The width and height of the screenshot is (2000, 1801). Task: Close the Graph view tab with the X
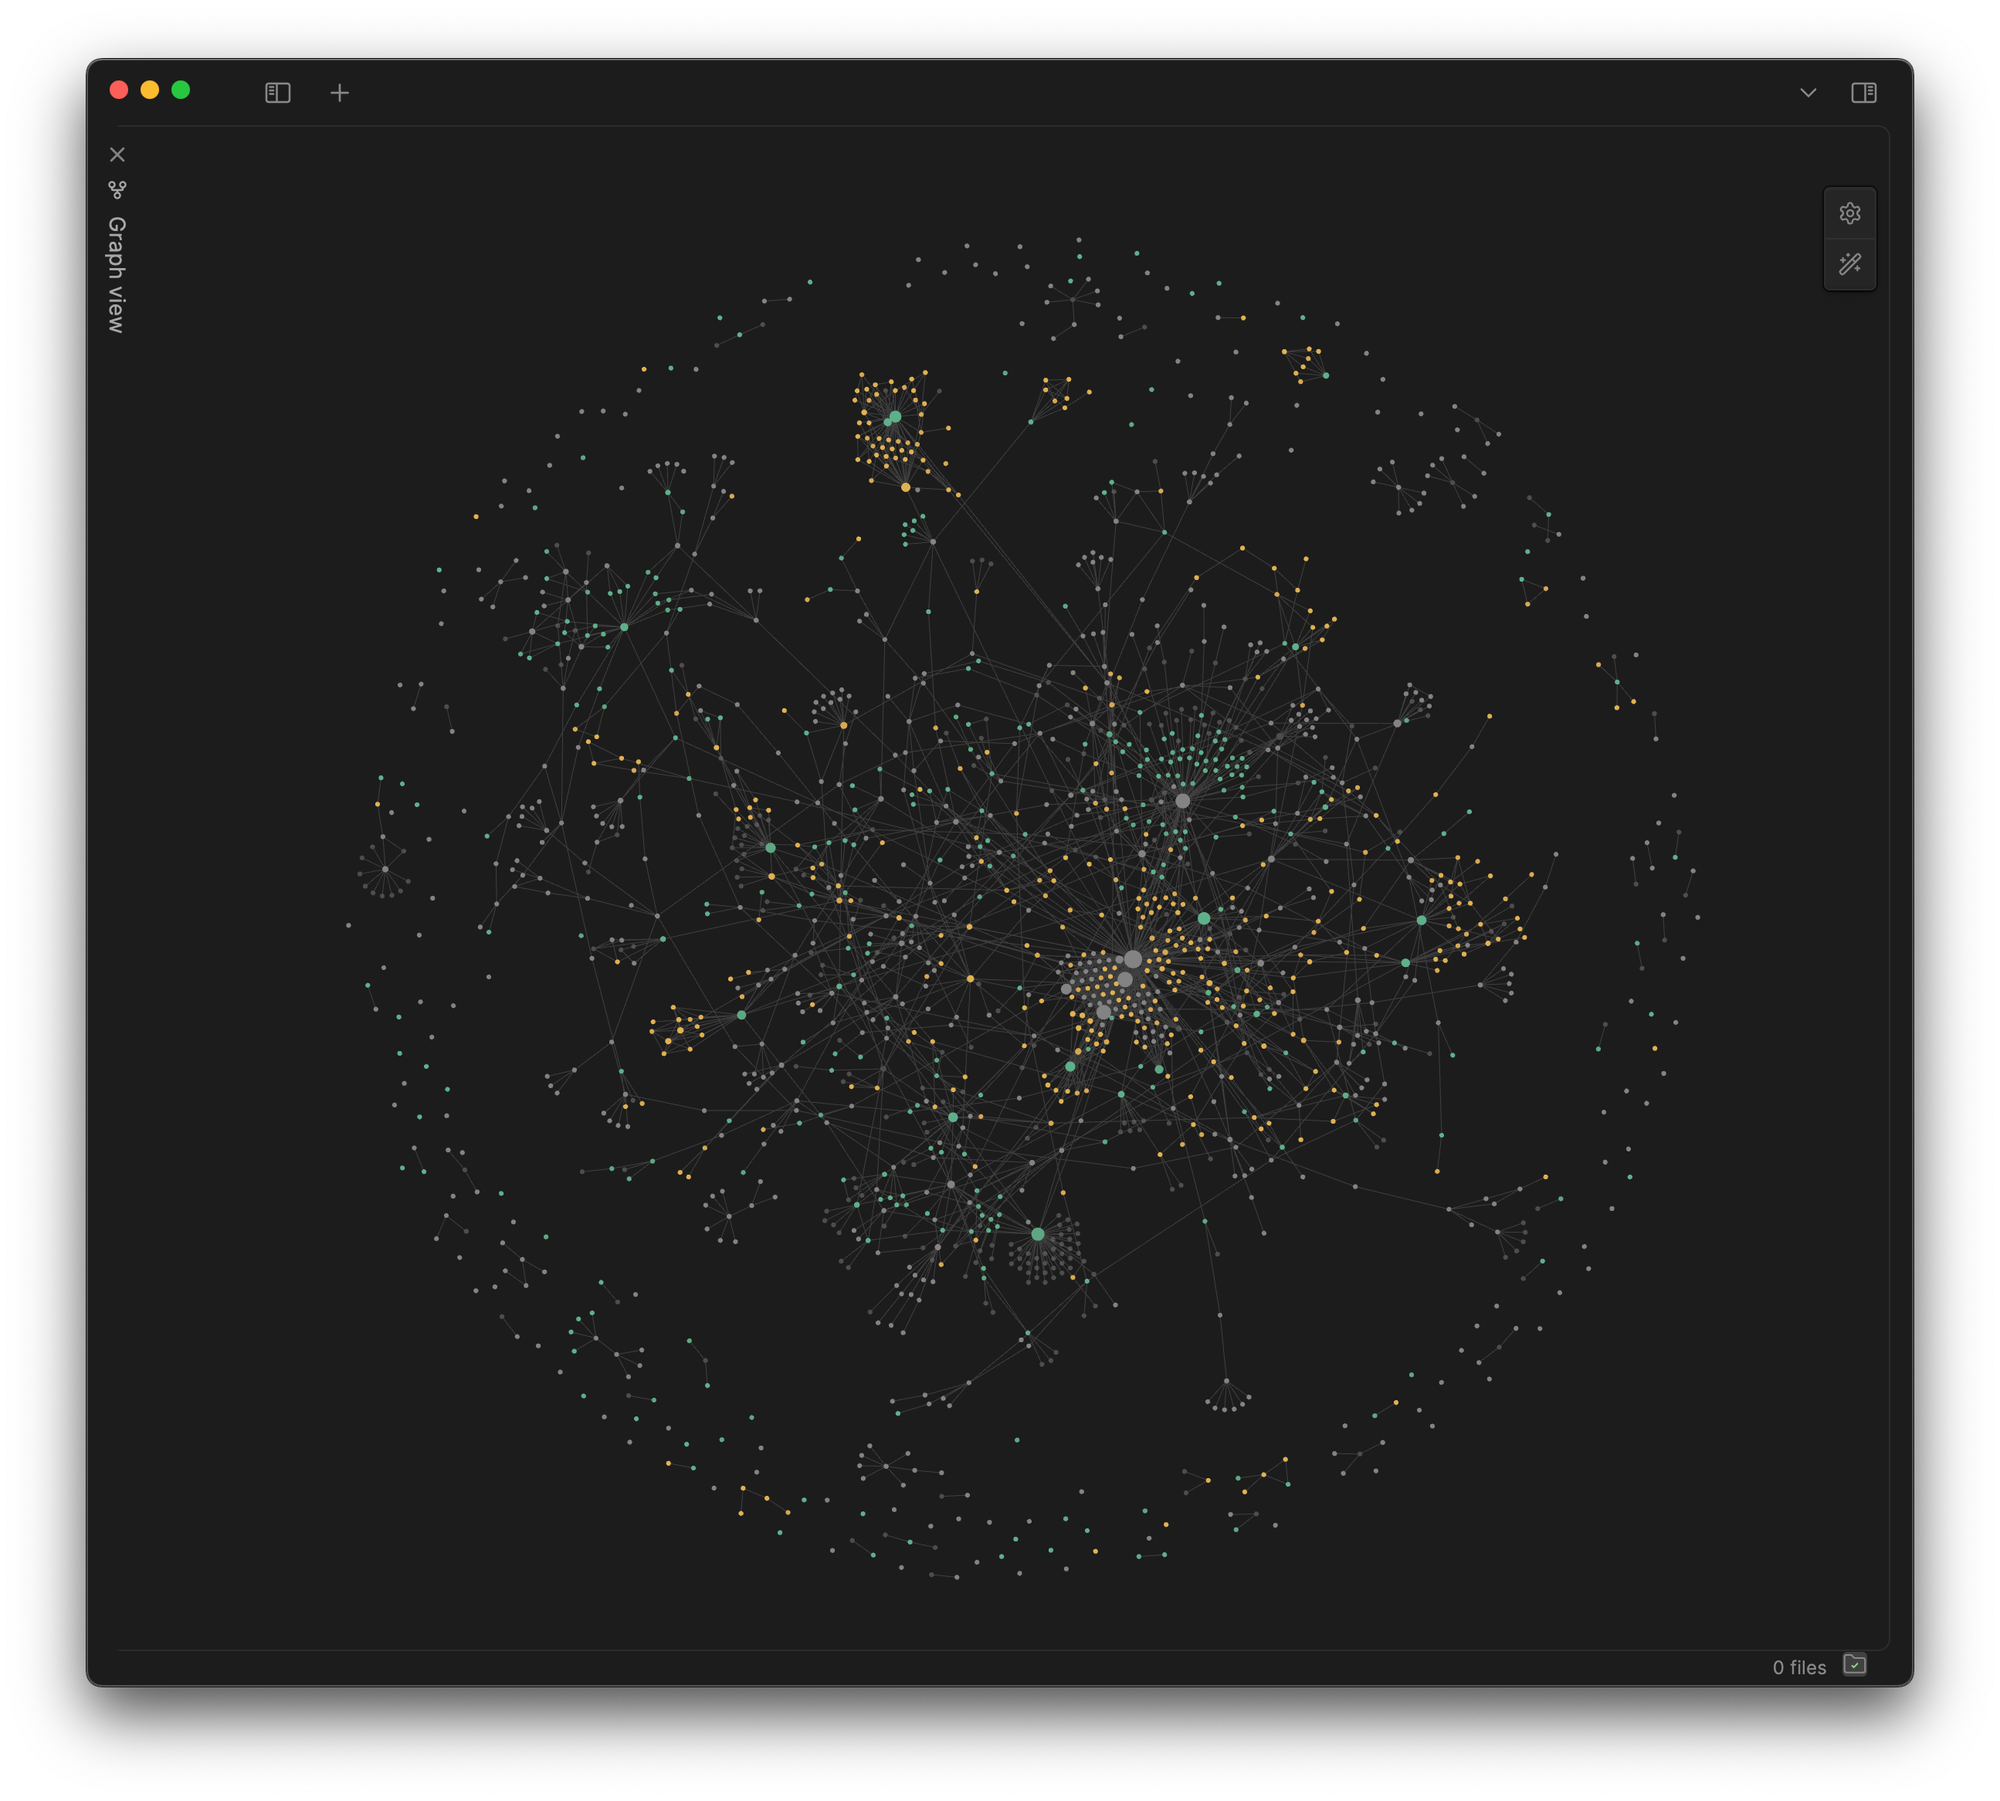coord(117,154)
